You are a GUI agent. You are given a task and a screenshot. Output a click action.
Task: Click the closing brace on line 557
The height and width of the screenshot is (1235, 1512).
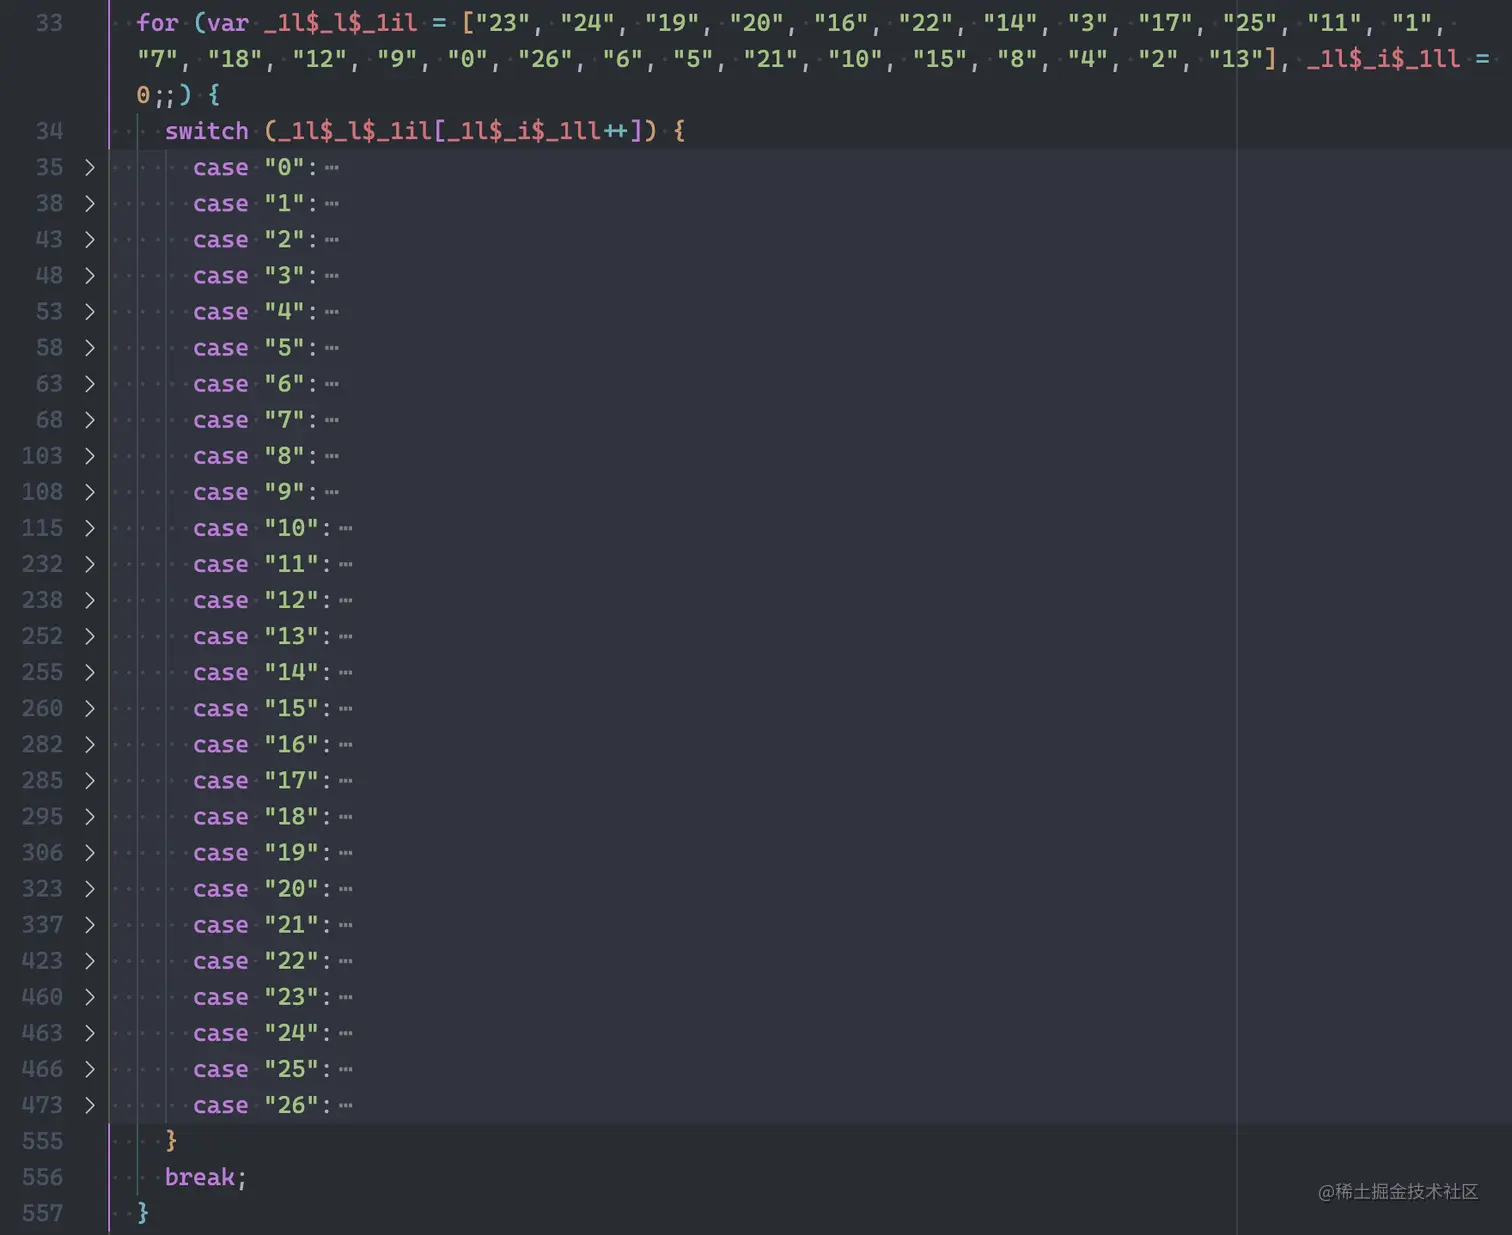coord(143,1213)
